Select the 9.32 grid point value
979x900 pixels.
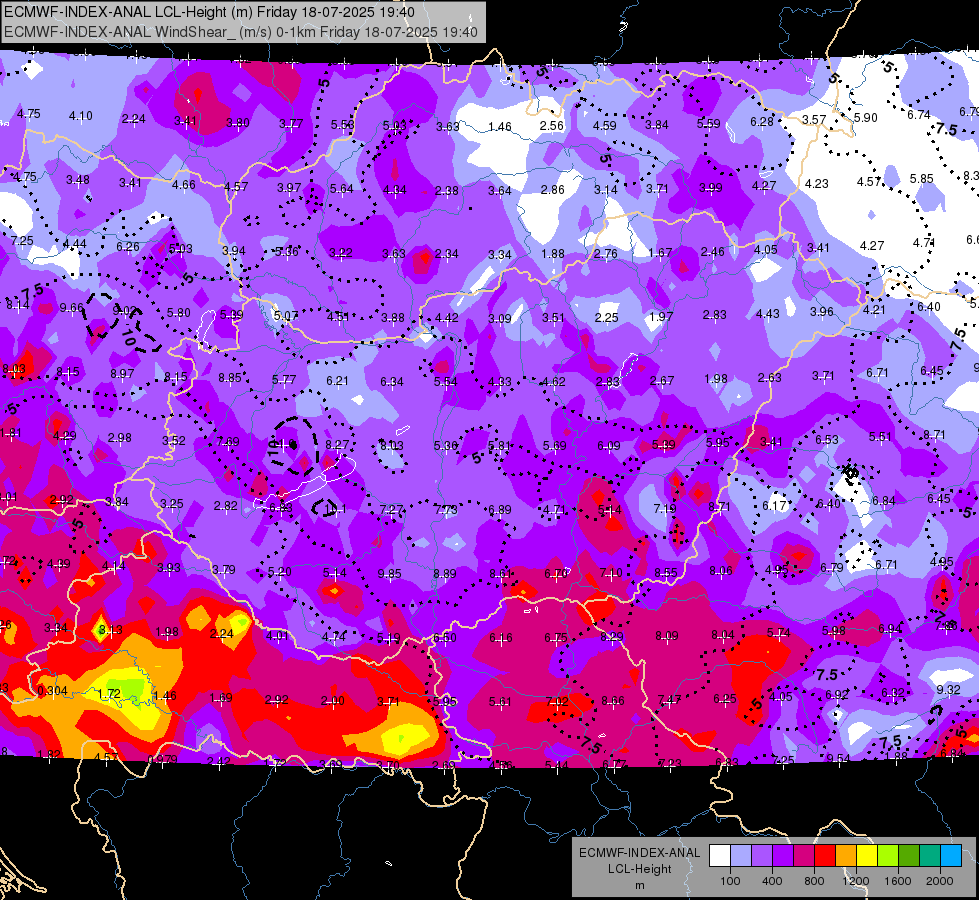[948, 690]
